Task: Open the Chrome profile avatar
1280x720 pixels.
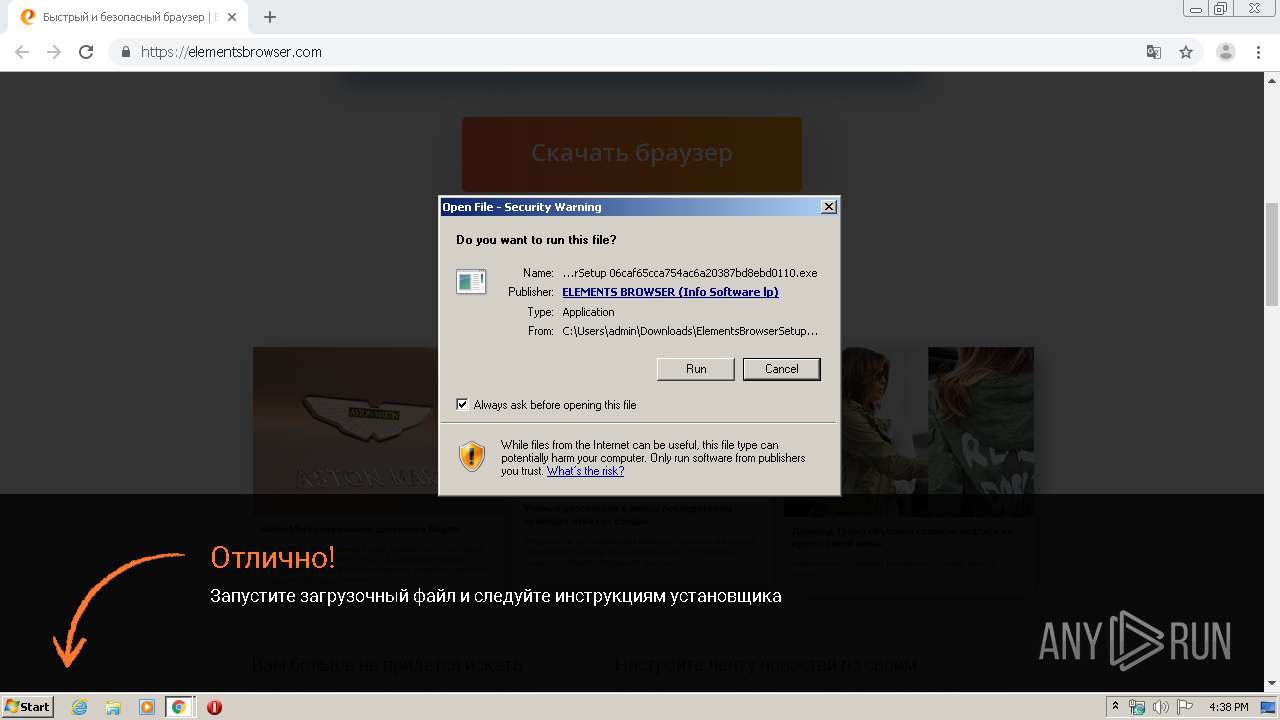Action: point(1225,52)
